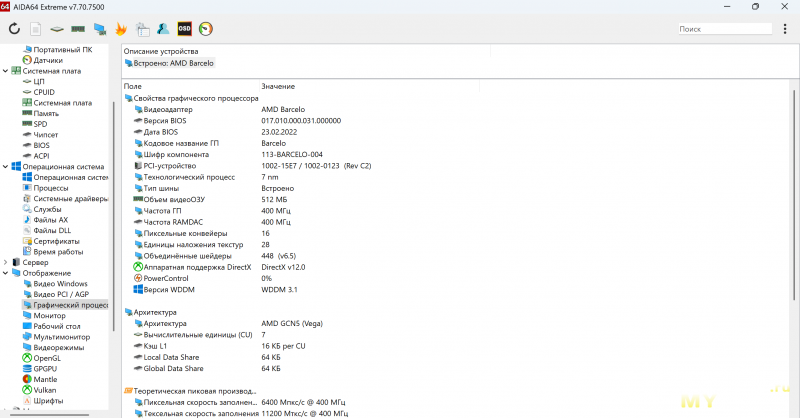Click the flame System Stability Test icon
Screen dimensions: 800x418
click(x=120, y=29)
